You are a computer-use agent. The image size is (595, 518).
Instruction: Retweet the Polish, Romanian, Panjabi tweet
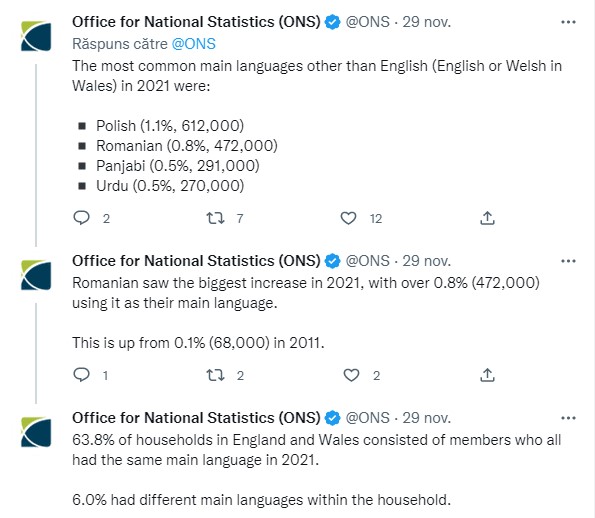[215, 218]
